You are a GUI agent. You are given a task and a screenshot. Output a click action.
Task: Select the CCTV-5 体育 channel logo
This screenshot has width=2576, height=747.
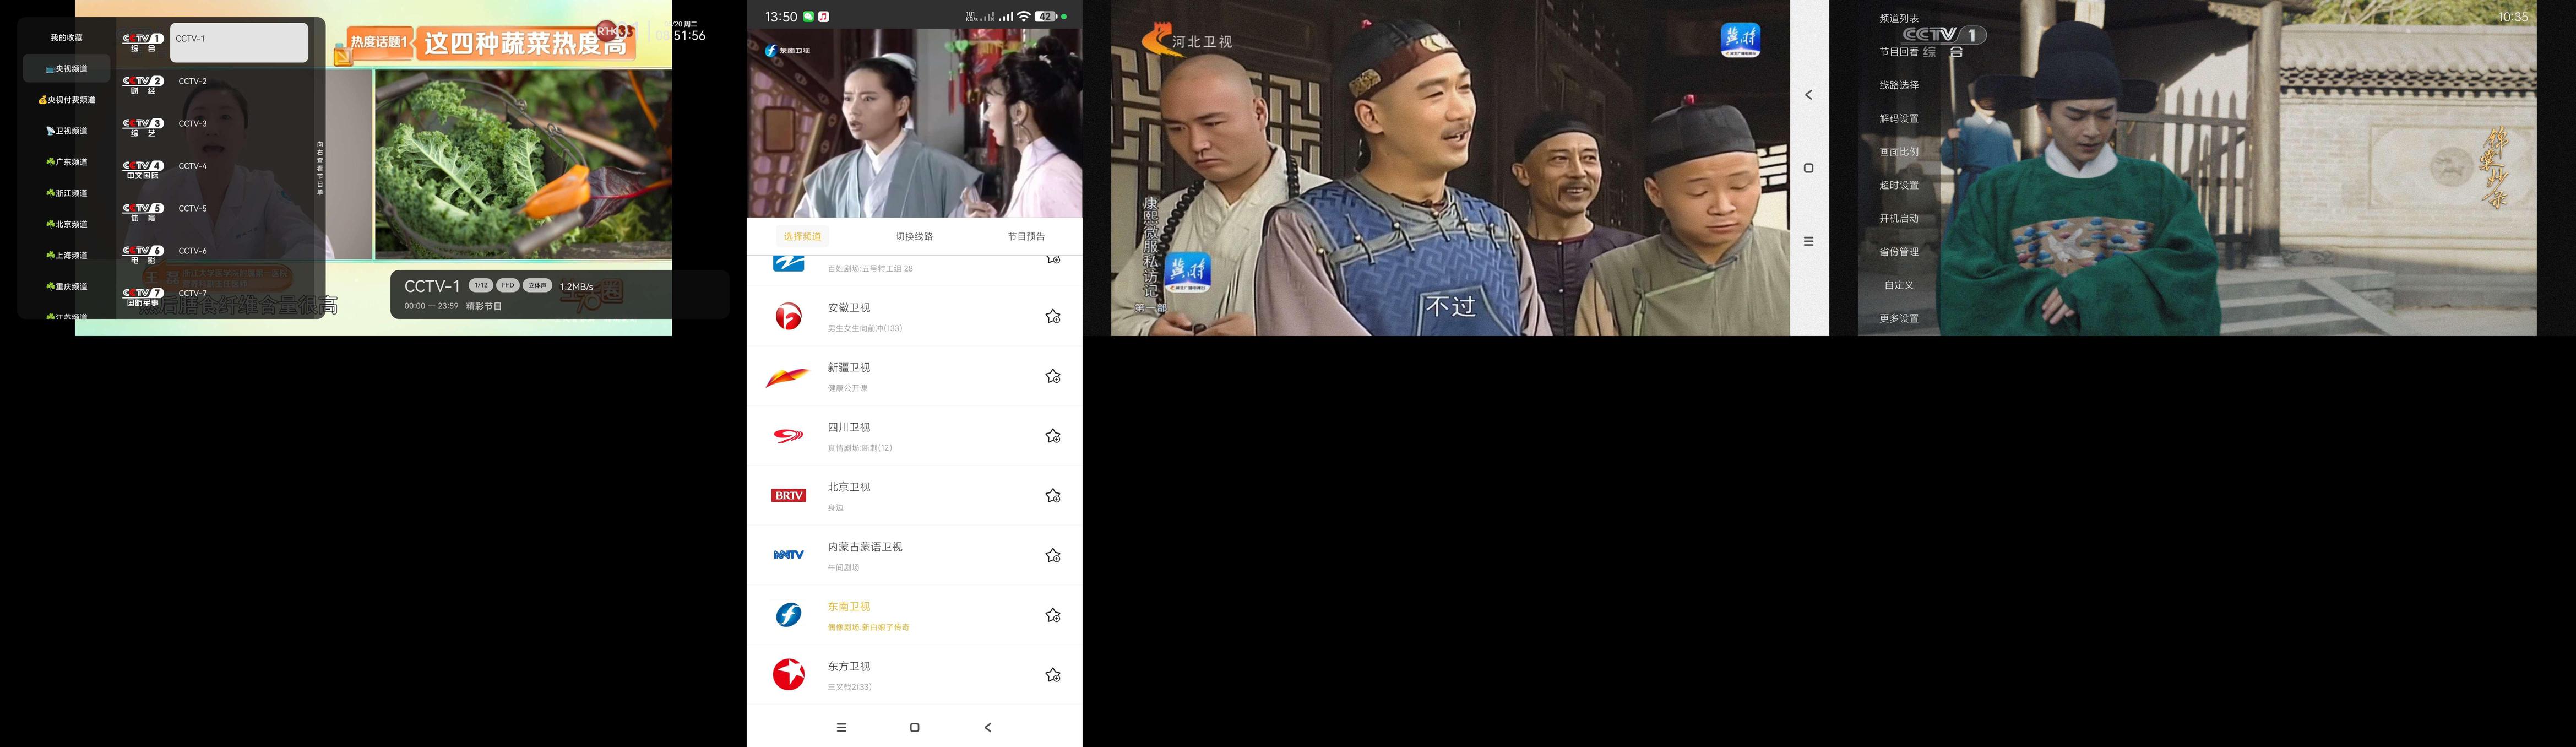(x=142, y=212)
